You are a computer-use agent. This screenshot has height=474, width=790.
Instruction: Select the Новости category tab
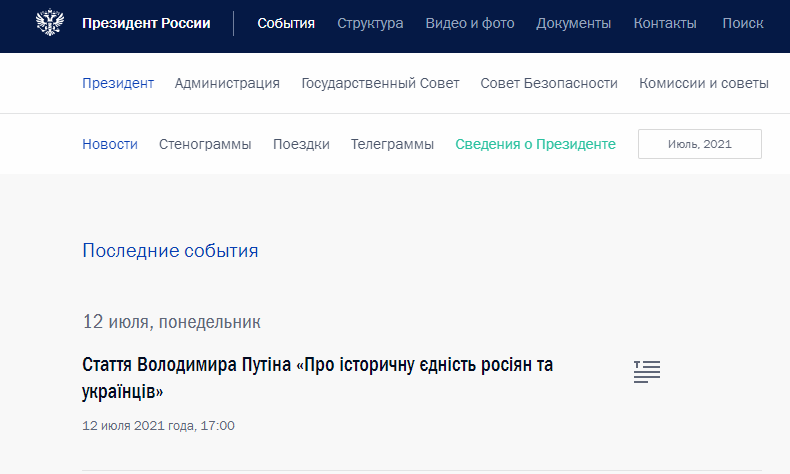click(110, 144)
